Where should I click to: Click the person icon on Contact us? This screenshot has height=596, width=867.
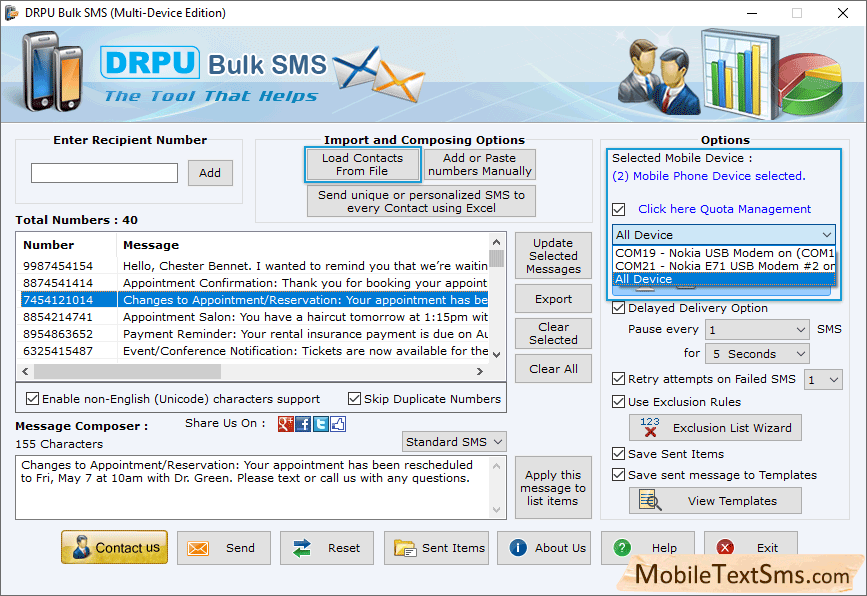click(x=81, y=547)
